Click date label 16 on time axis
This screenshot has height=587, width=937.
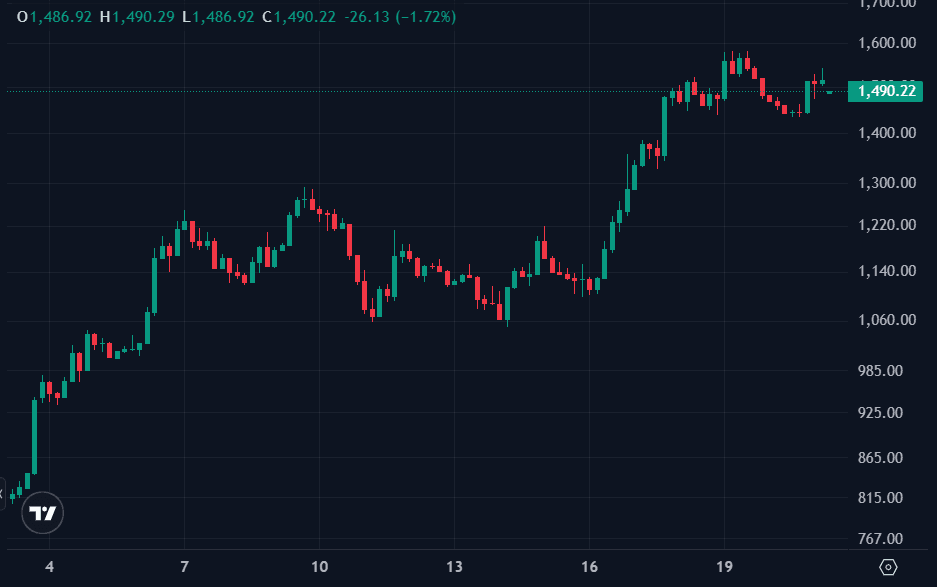tap(589, 567)
